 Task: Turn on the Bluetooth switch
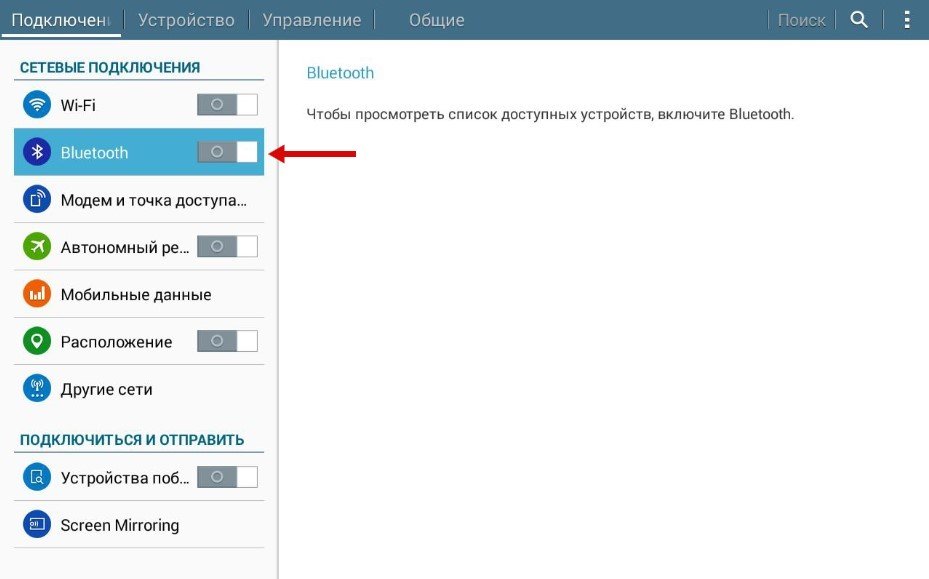[x=228, y=152]
